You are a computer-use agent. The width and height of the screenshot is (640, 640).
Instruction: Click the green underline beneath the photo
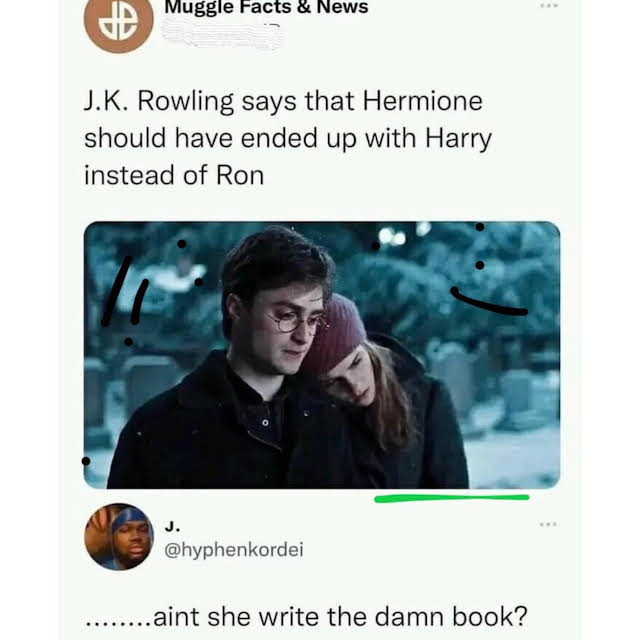[451, 498]
